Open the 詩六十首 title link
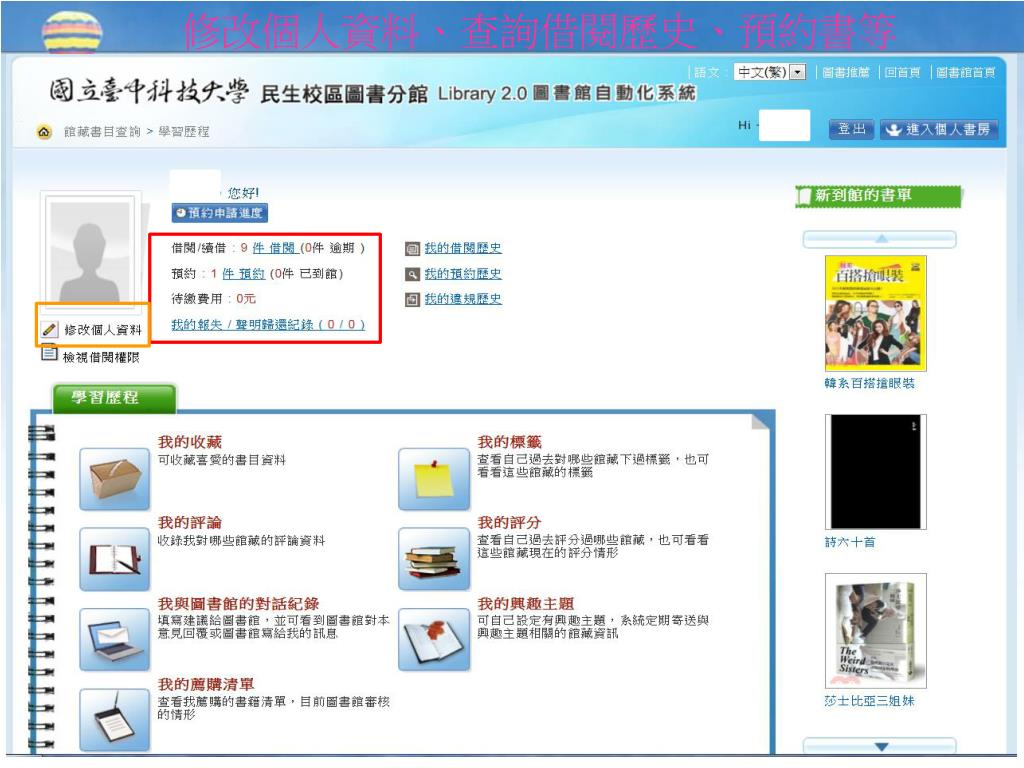Image resolution: width=1024 pixels, height=768 pixels. click(x=850, y=542)
